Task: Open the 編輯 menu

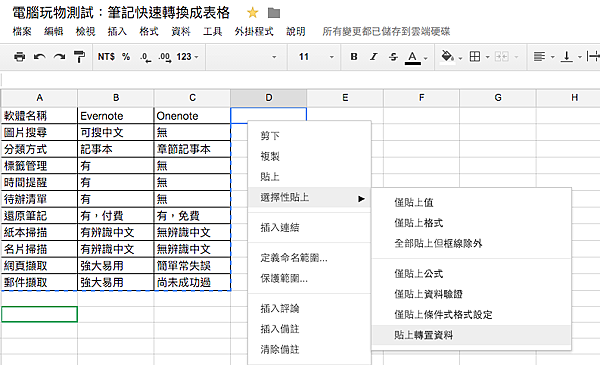Action: tap(54, 31)
